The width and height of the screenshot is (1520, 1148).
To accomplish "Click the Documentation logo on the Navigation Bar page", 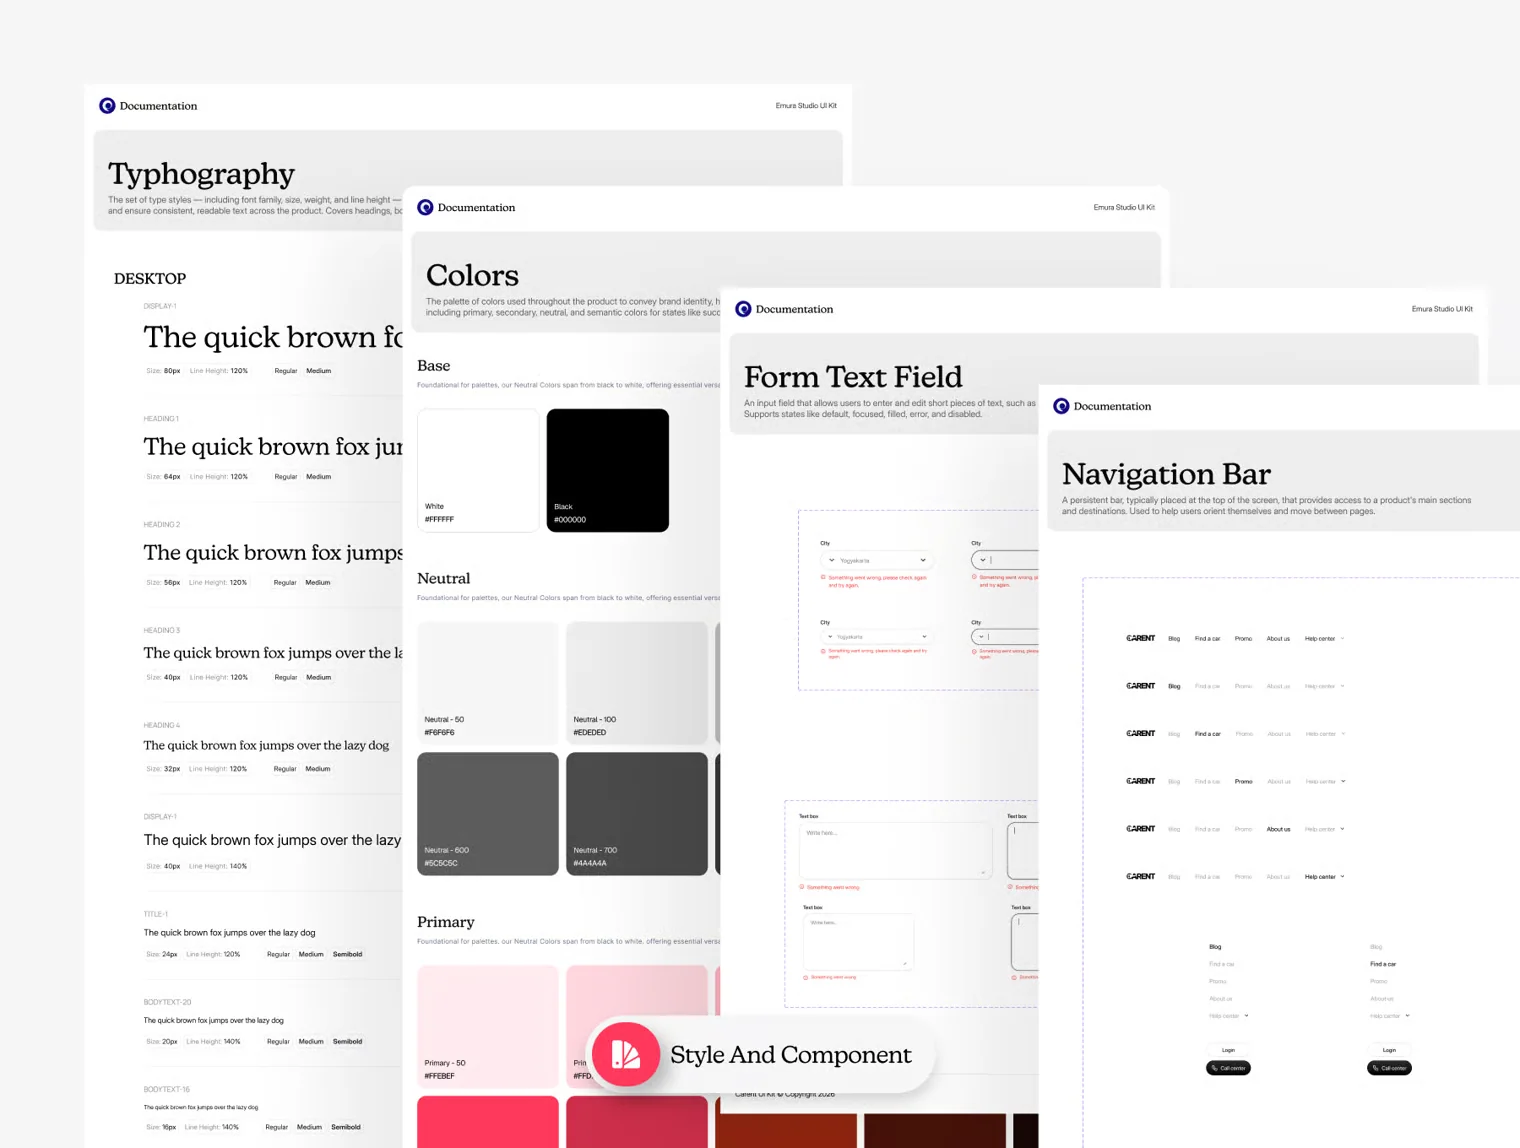I will 1061,406.
